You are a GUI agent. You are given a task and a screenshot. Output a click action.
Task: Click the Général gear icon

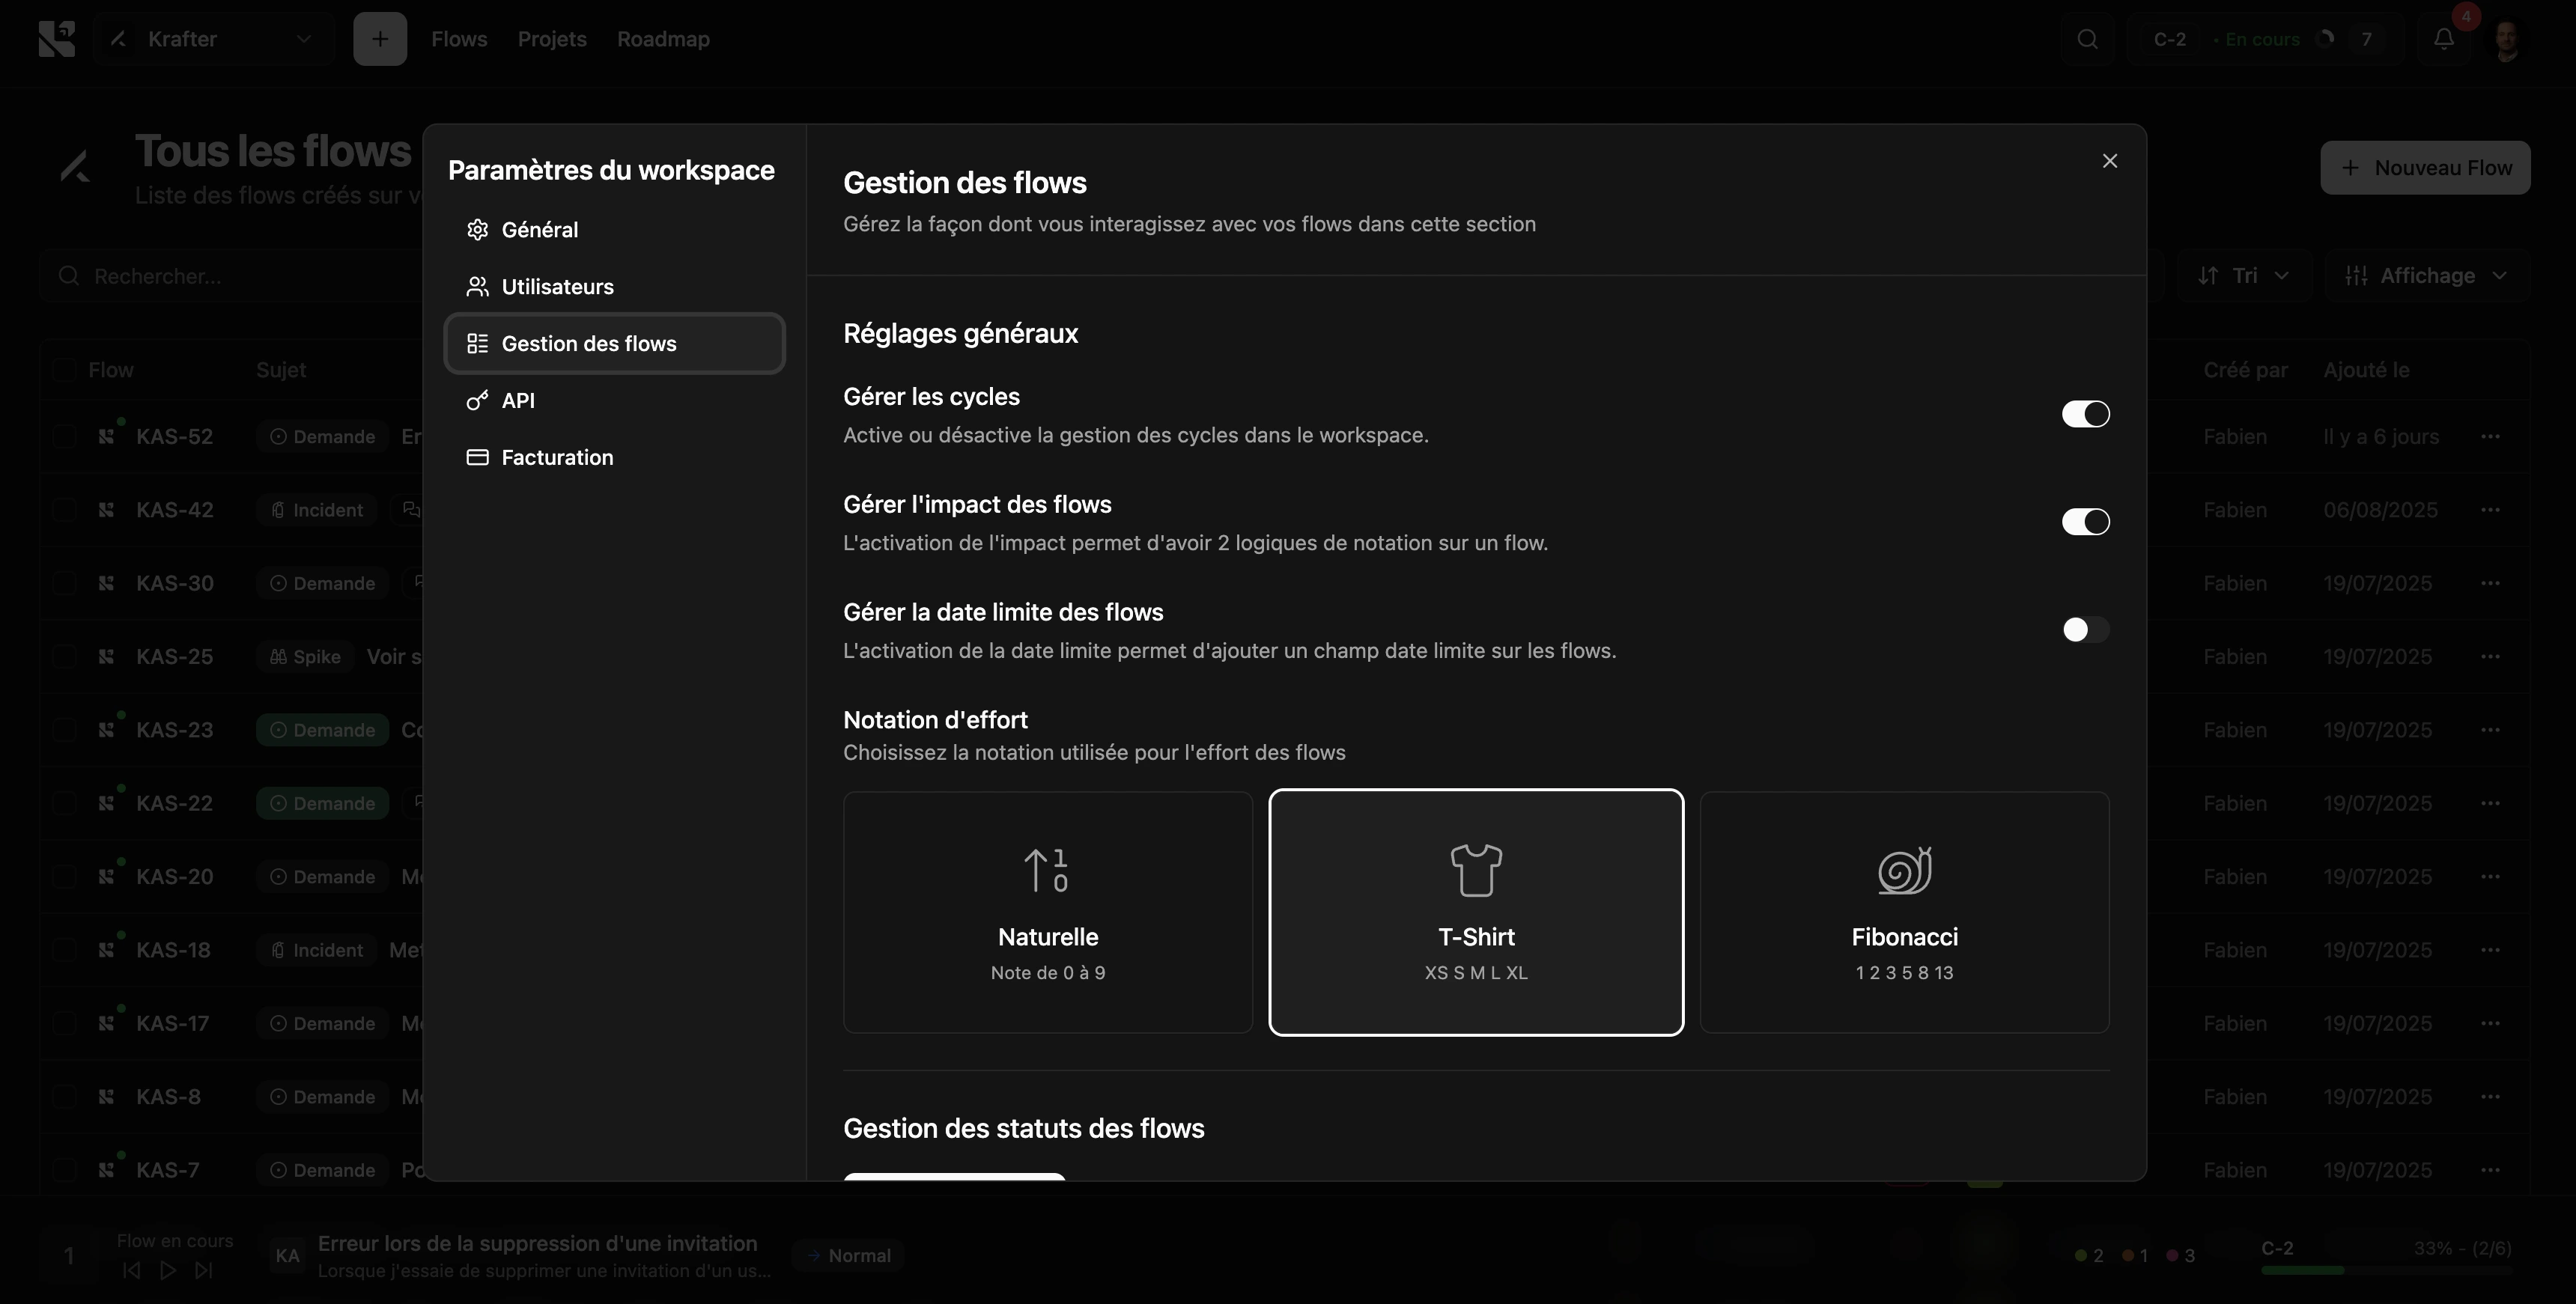point(478,230)
